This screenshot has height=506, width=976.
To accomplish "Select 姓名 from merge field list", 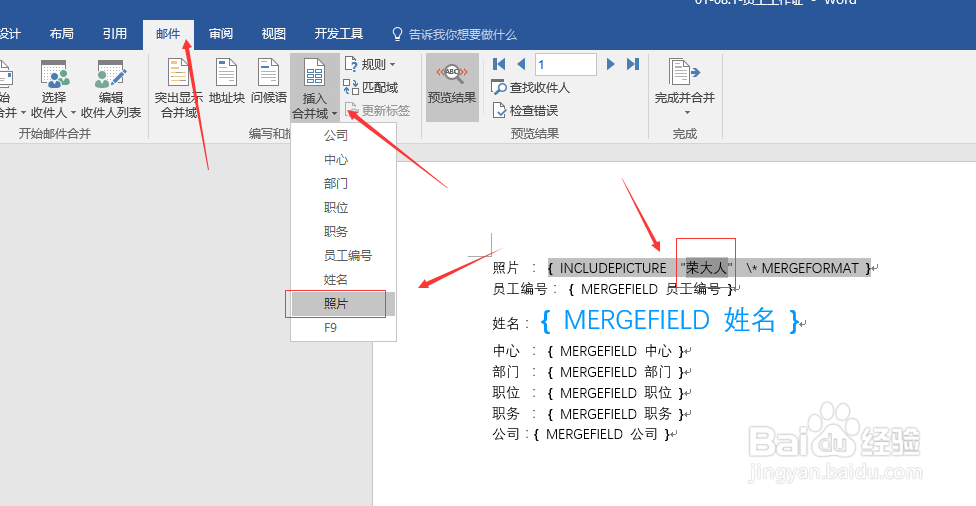I will tap(344, 280).
